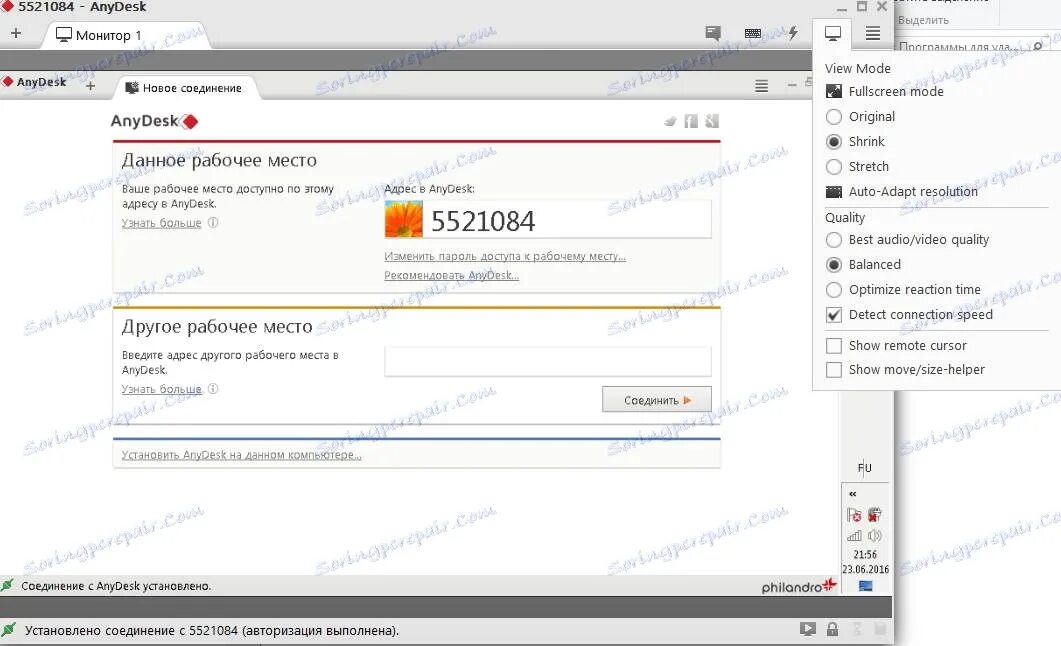Viewport: 1061px width, 646px height.
Task: Click the lock icon in bottom status bar
Action: (x=832, y=629)
